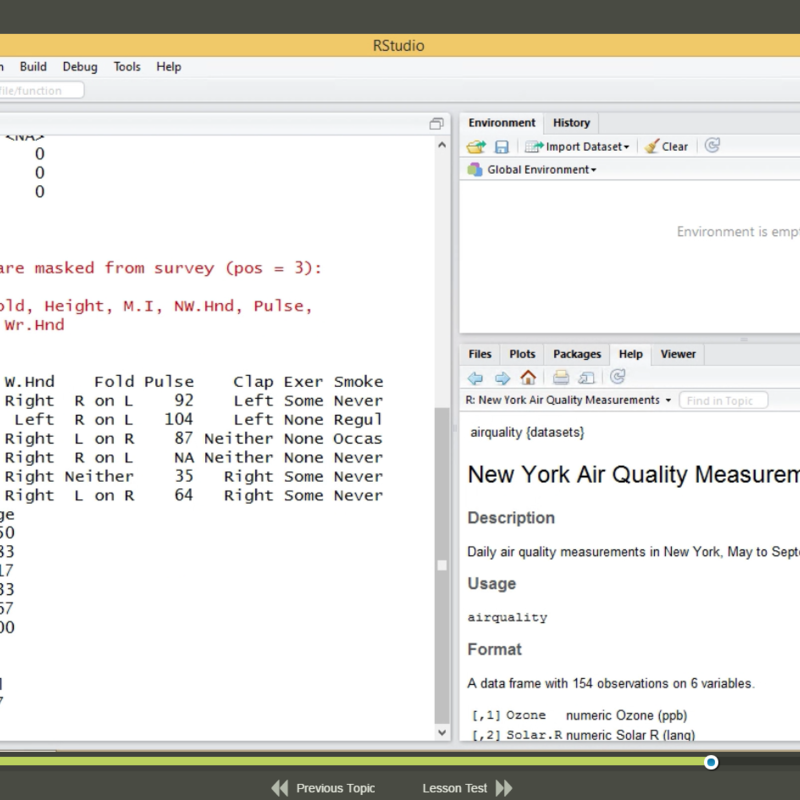
Task: Click 'Regul' in Smoke column
Action: (x=358, y=420)
